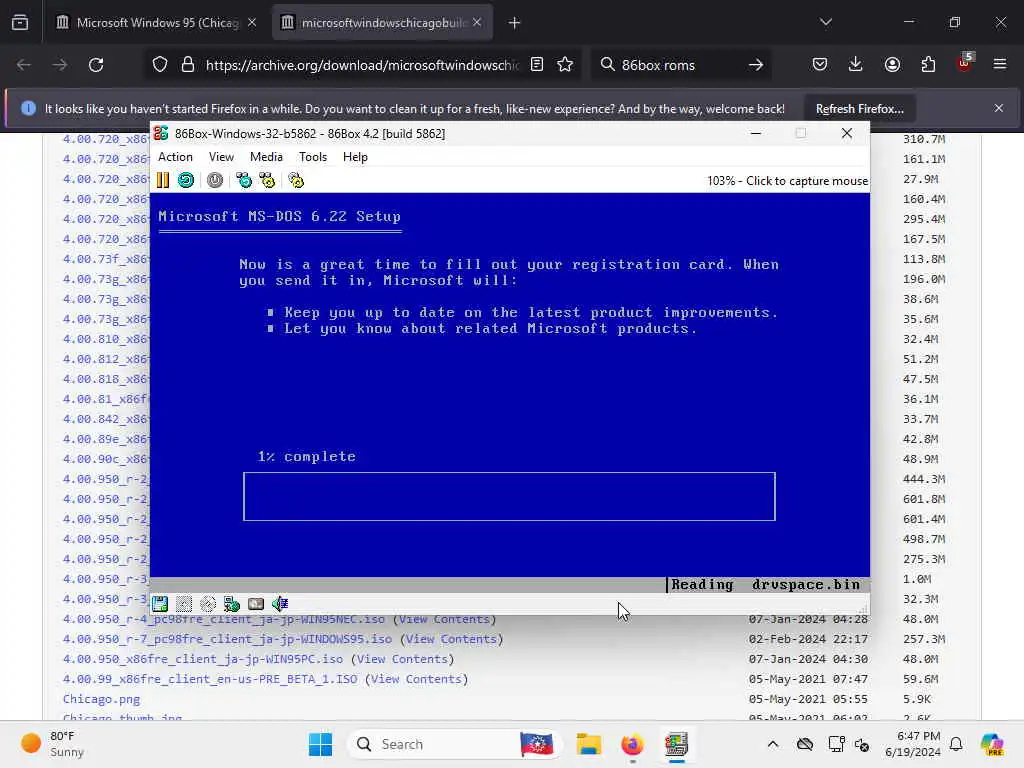1024x768 pixels.
Task: Click CD-ROM drive status icon
Action: pos(208,604)
